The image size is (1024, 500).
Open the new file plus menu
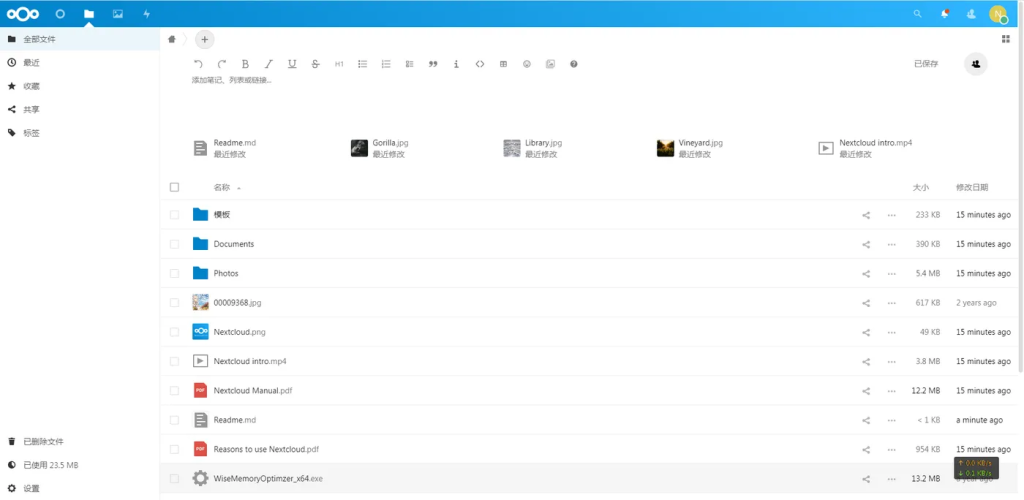[x=204, y=39]
